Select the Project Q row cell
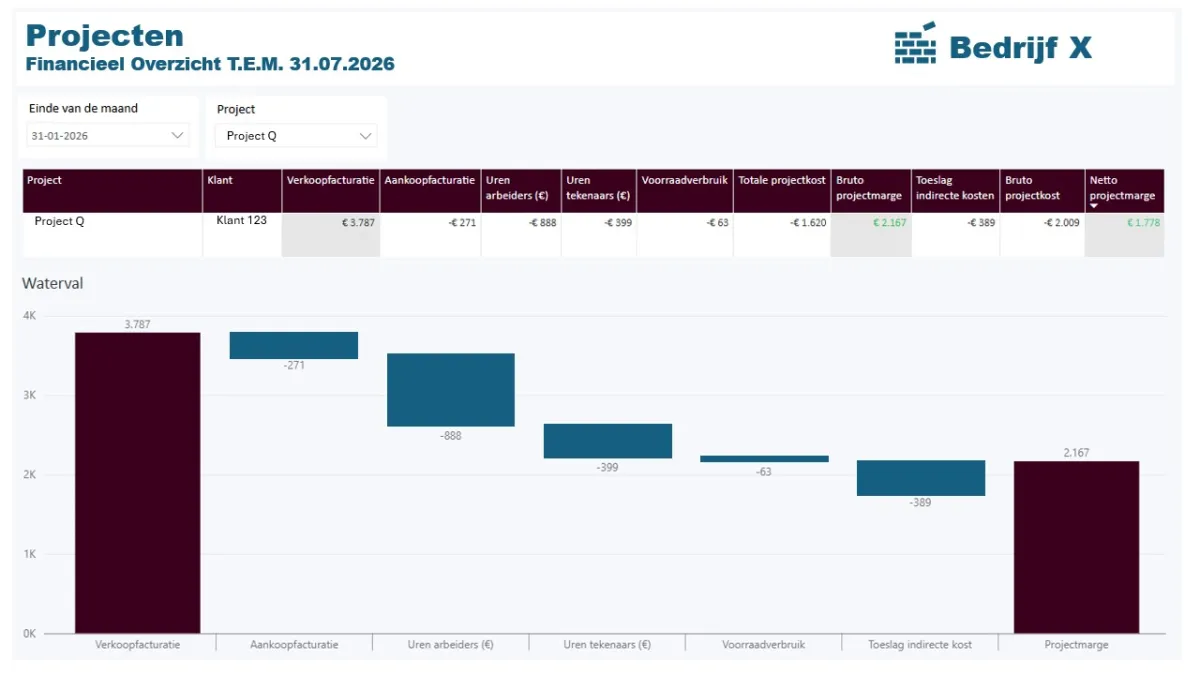 [x=60, y=222]
